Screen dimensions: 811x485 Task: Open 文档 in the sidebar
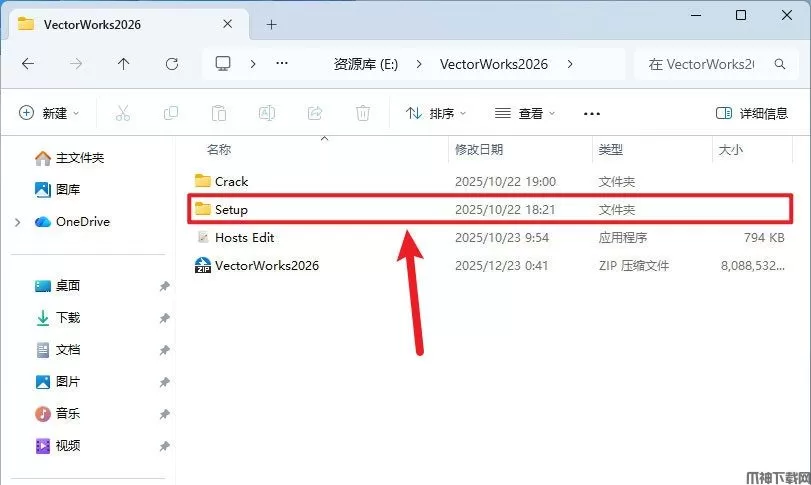coord(57,350)
